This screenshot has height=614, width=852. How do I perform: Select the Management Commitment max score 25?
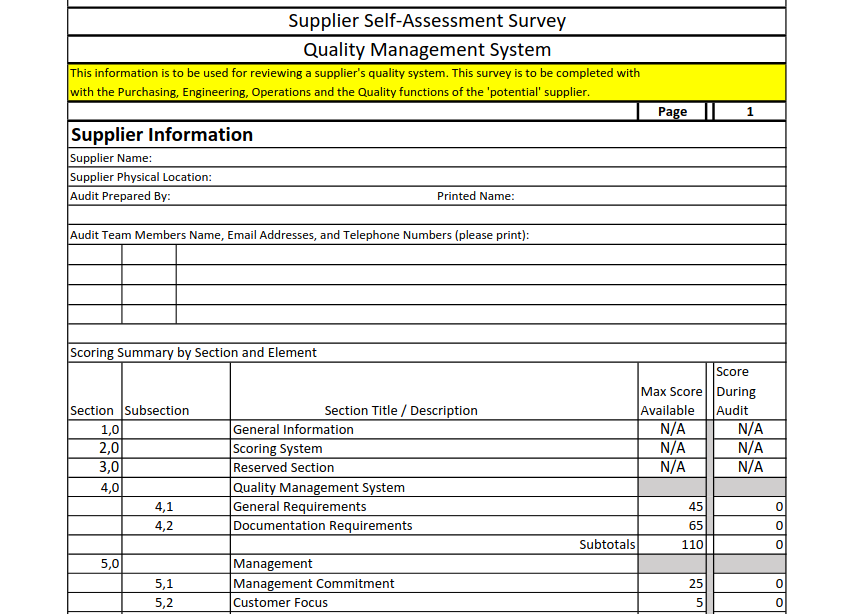point(672,583)
